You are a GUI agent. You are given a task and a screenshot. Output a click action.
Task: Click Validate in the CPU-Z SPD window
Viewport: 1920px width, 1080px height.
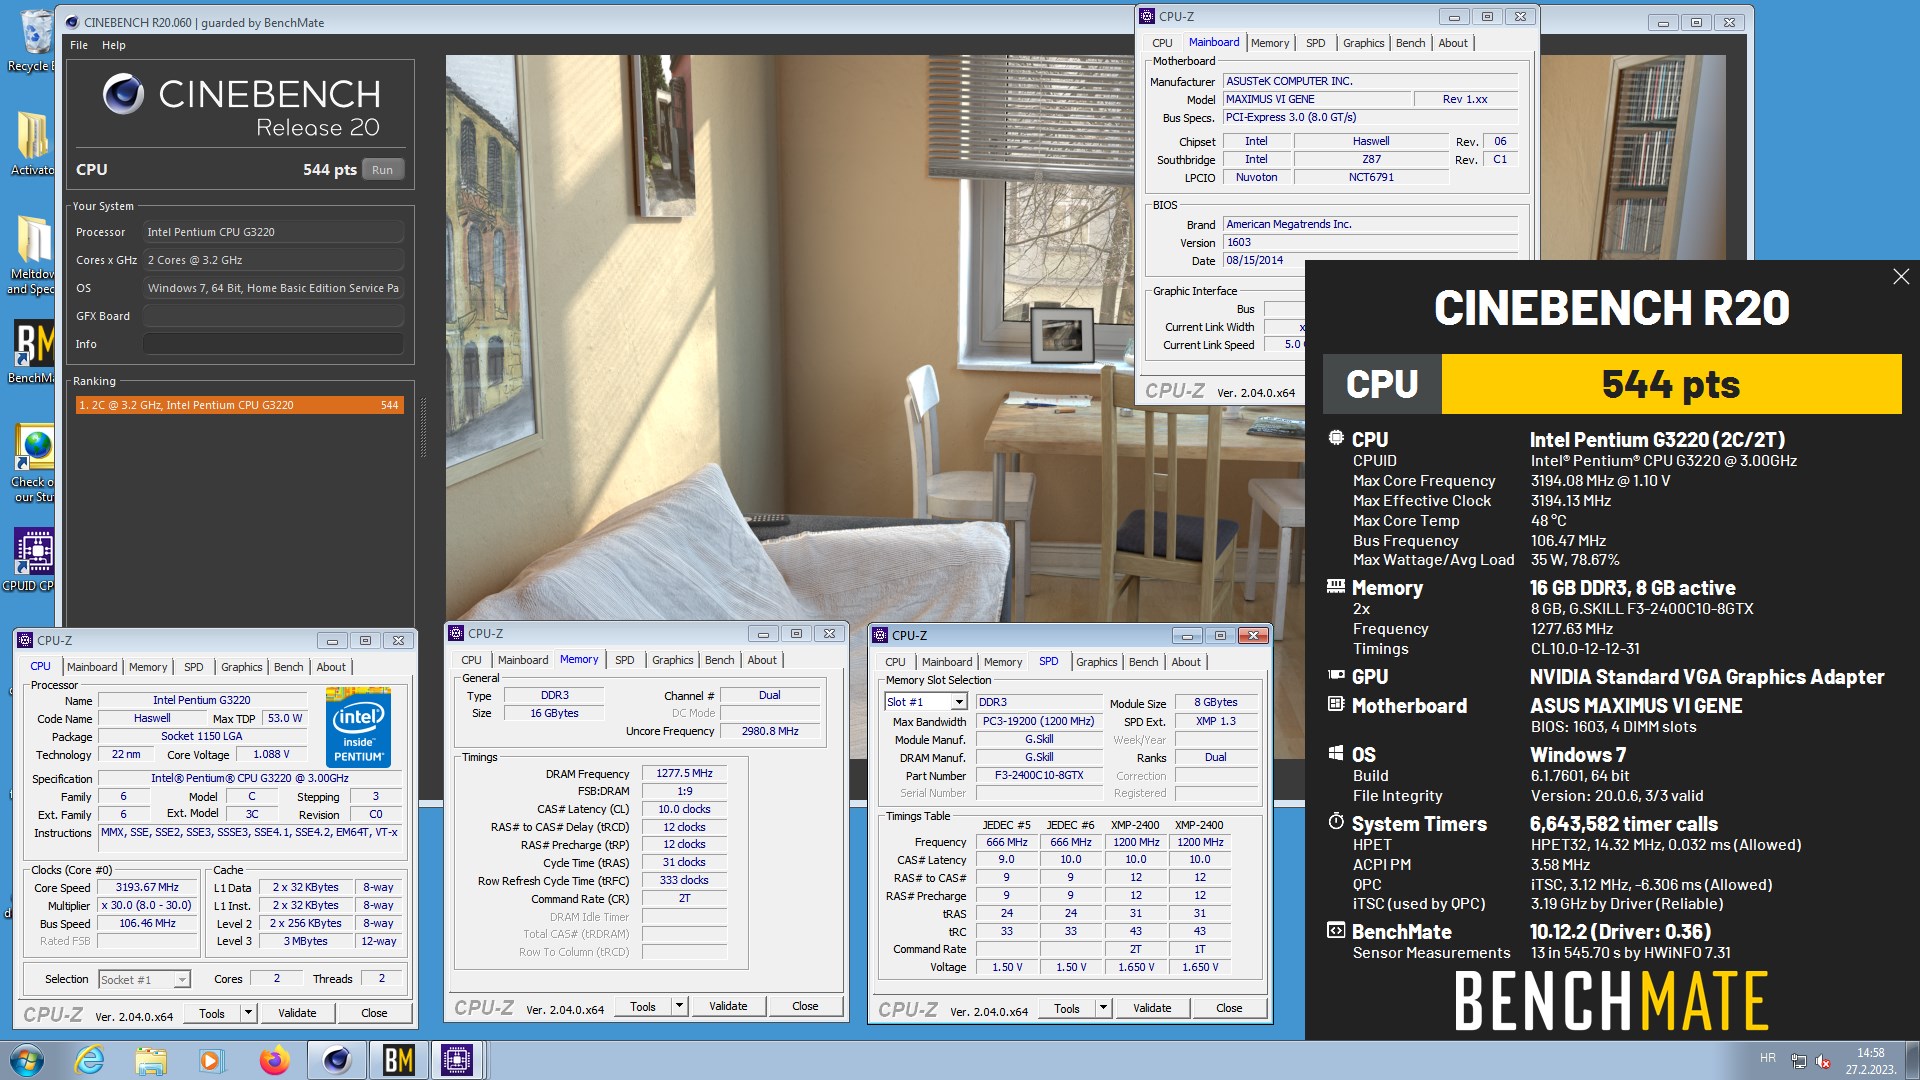tap(1152, 1008)
